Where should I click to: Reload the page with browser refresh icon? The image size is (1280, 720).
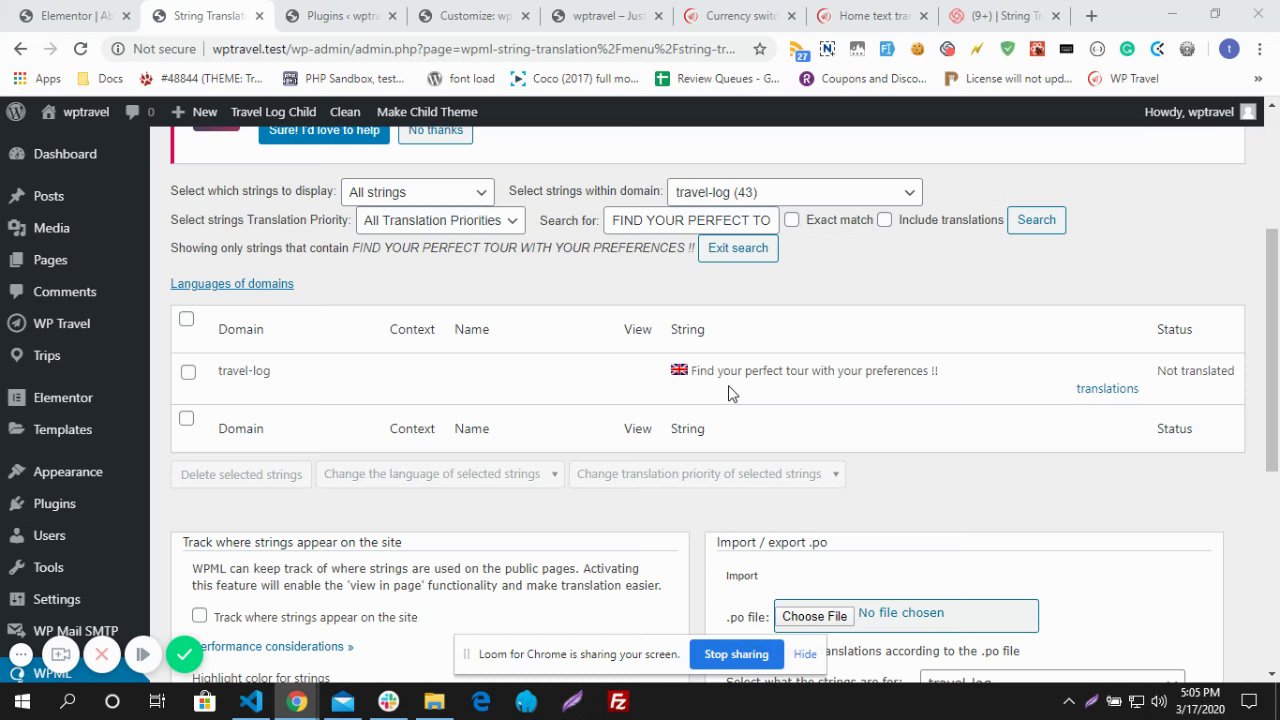81,49
